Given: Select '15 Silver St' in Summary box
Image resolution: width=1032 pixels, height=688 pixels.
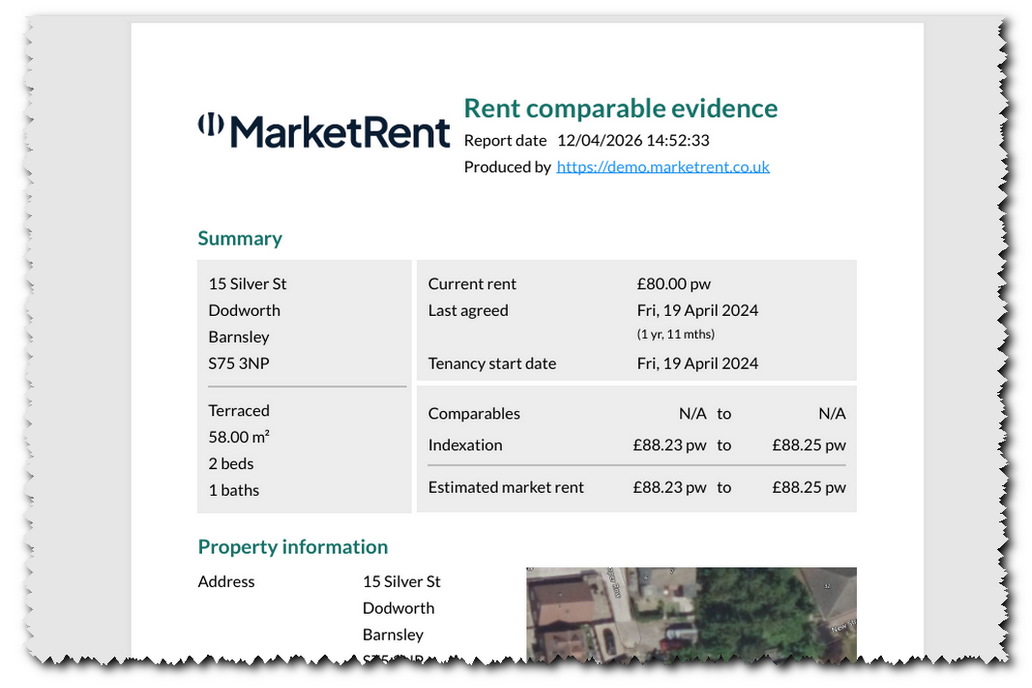Looking at the screenshot, I should [247, 284].
